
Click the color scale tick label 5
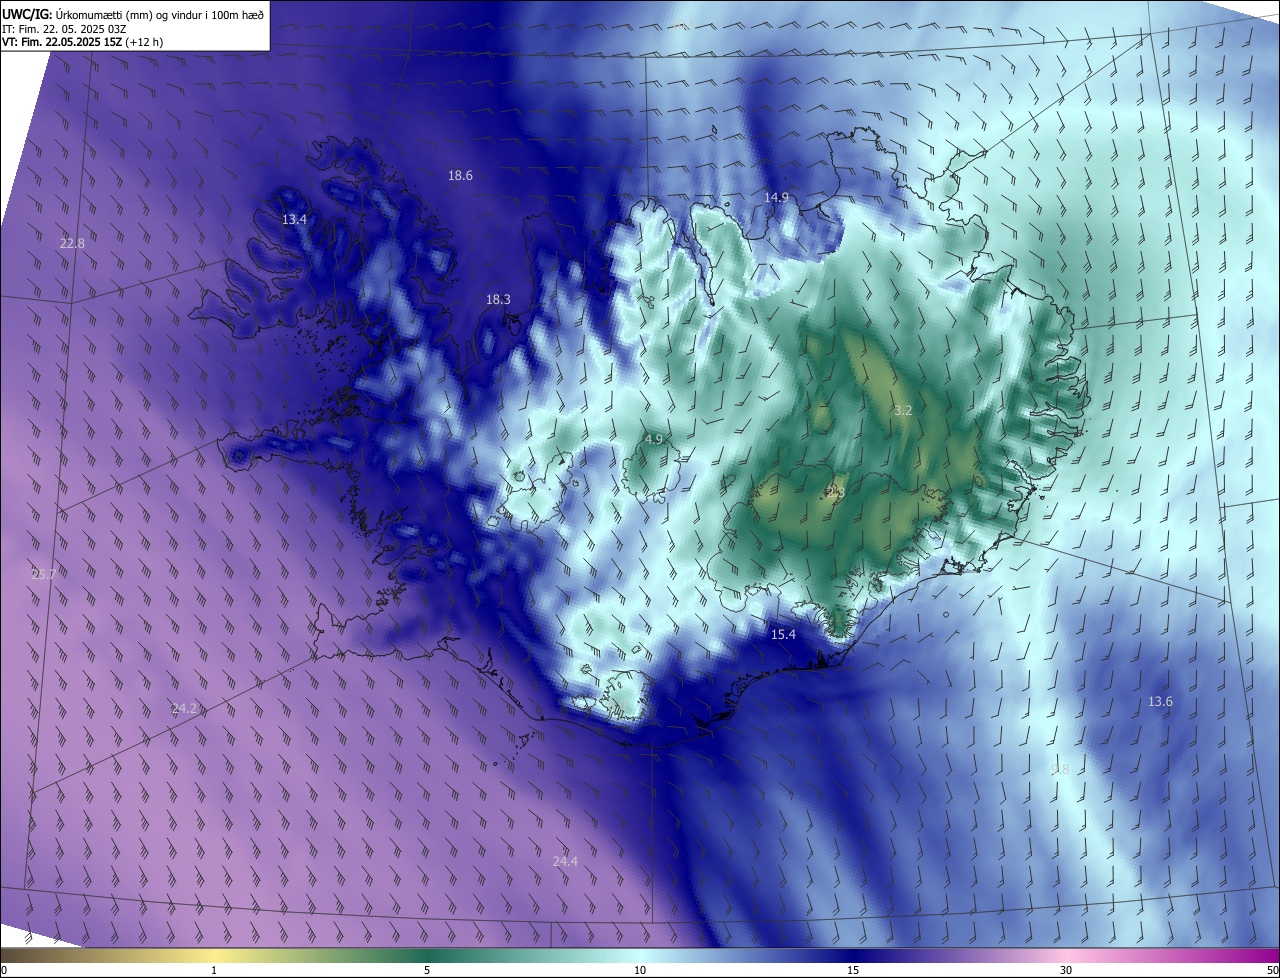(x=427, y=970)
